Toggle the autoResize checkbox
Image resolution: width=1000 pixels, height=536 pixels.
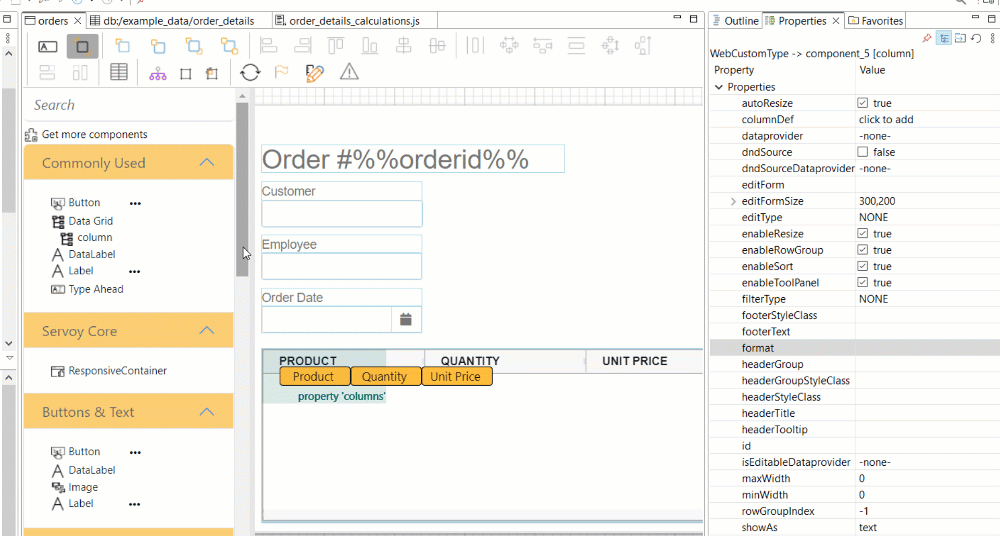click(863, 103)
